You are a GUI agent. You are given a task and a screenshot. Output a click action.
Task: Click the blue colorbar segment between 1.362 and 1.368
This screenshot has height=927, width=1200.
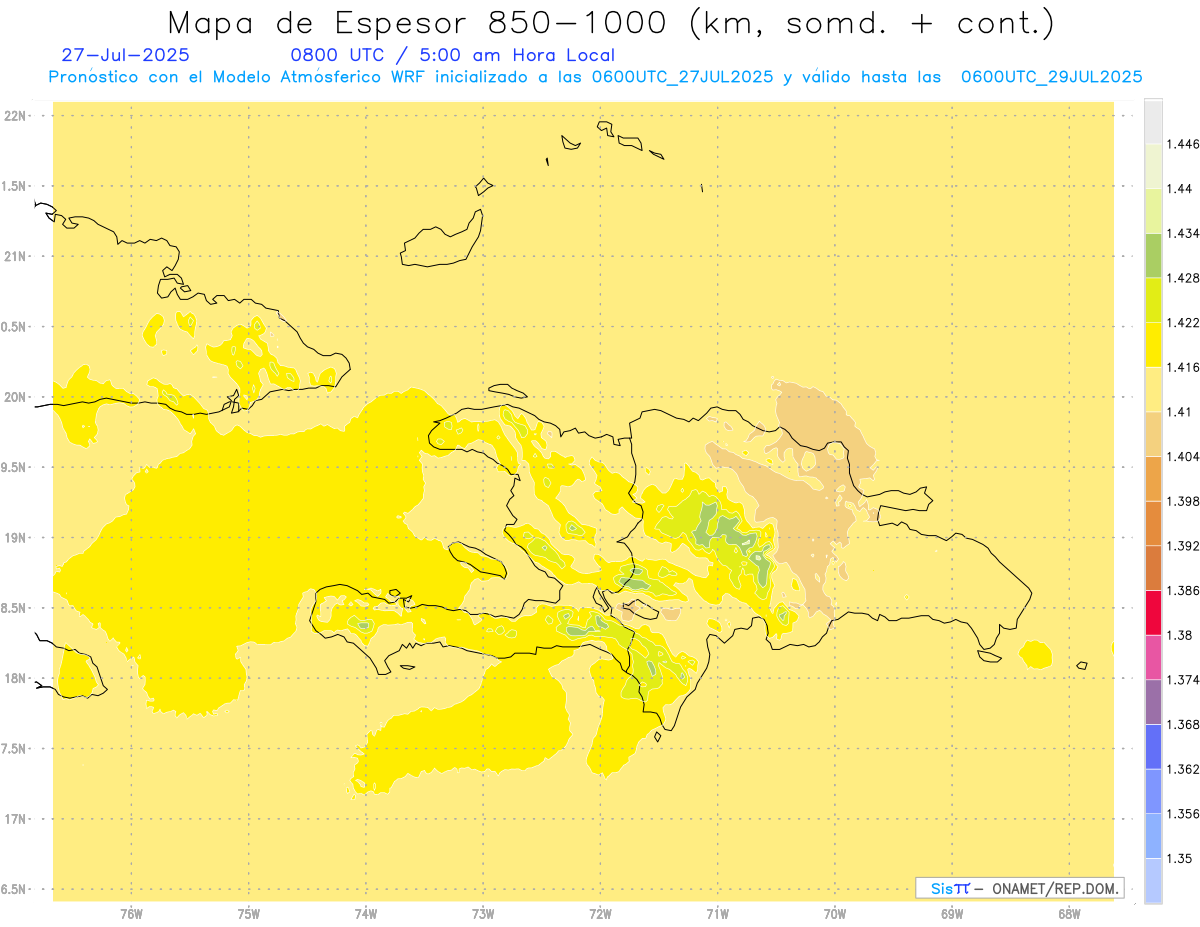point(1153,746)
